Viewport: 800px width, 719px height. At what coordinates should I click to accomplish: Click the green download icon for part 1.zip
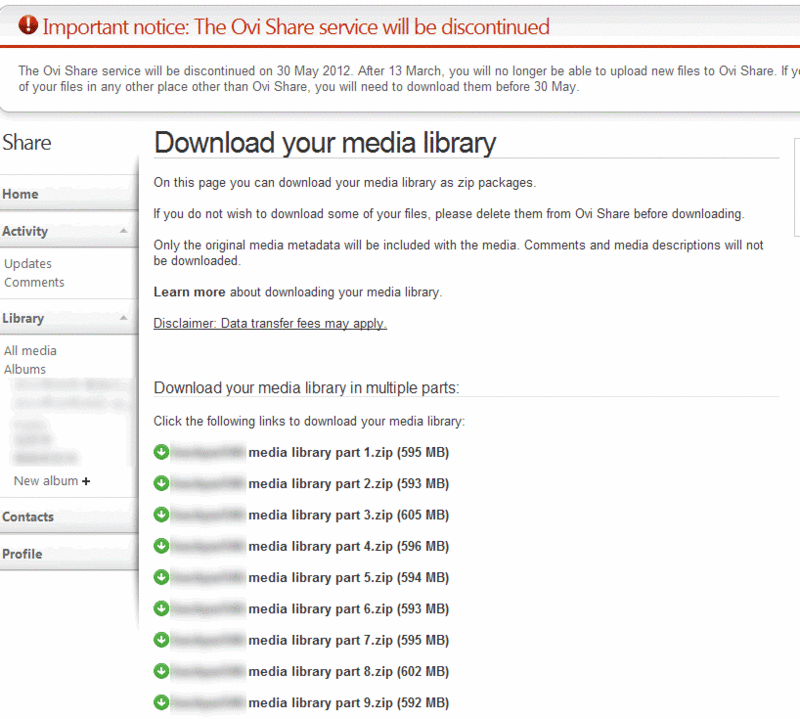pos(161,452)
